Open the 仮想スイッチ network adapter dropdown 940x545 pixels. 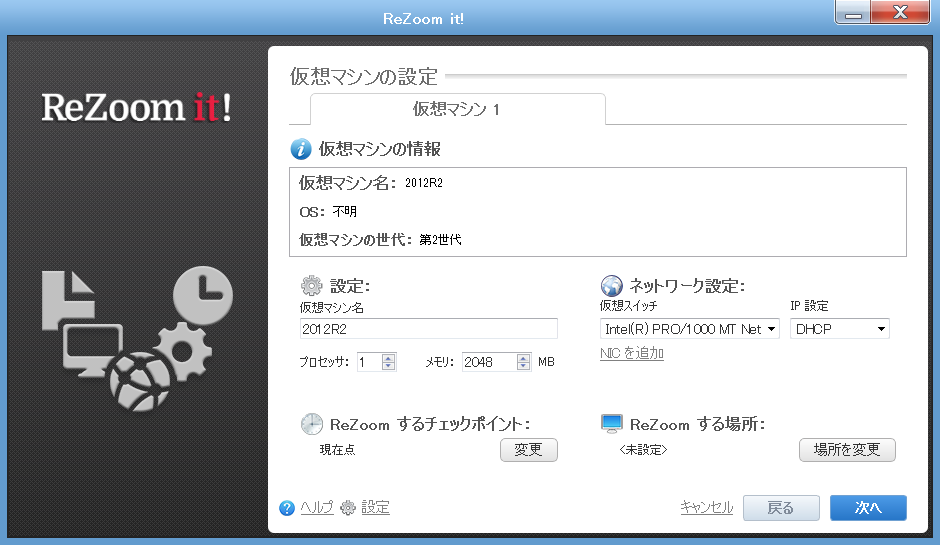689,329
